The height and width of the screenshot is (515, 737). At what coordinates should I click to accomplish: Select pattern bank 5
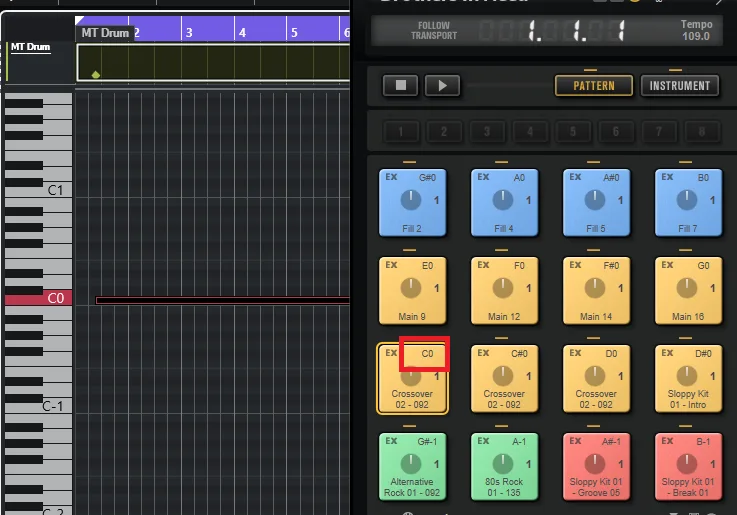[x=573, y=132]
